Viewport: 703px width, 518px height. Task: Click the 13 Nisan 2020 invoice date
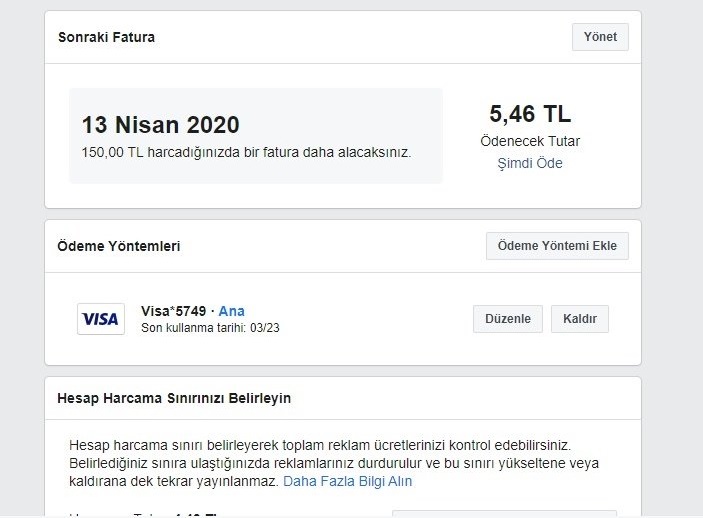click(x=160, y=125)
